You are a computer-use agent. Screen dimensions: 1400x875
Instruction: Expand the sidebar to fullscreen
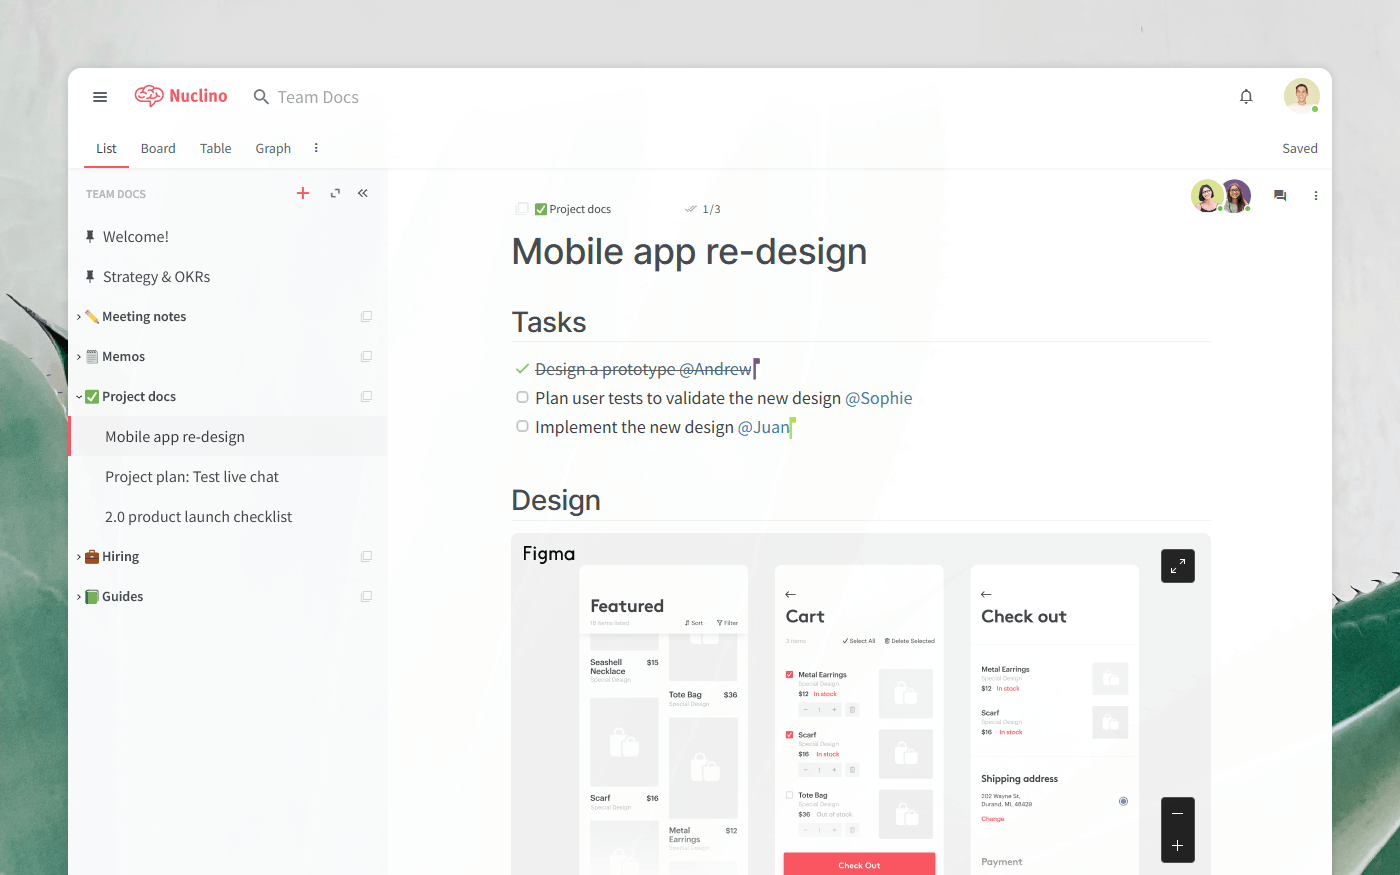tap(335, 193)
